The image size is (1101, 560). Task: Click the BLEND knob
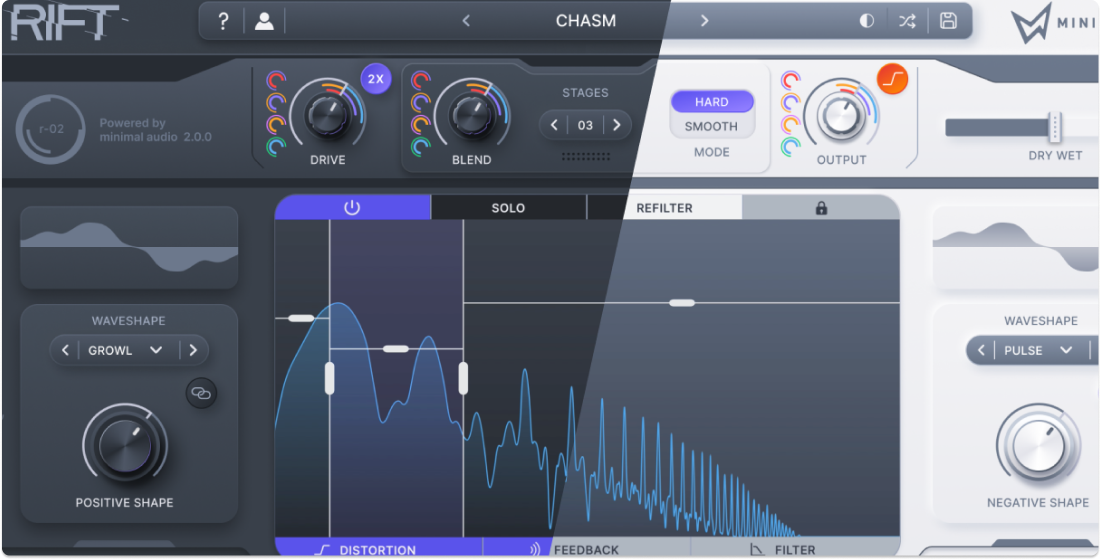471,115
